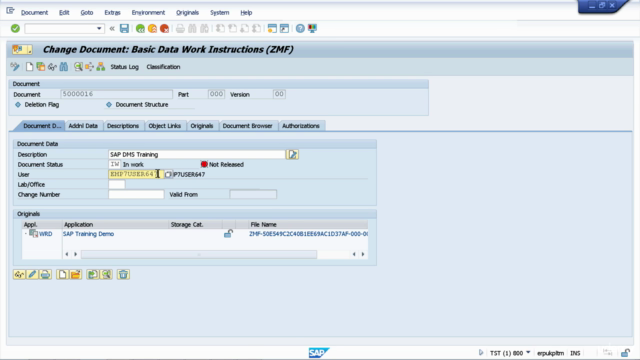Click the Print icon in the toolbar
640x360 pixels.
[180, 28]
